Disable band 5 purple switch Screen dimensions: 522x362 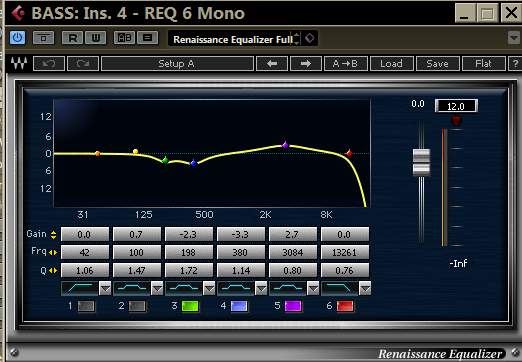pos(293,306)
